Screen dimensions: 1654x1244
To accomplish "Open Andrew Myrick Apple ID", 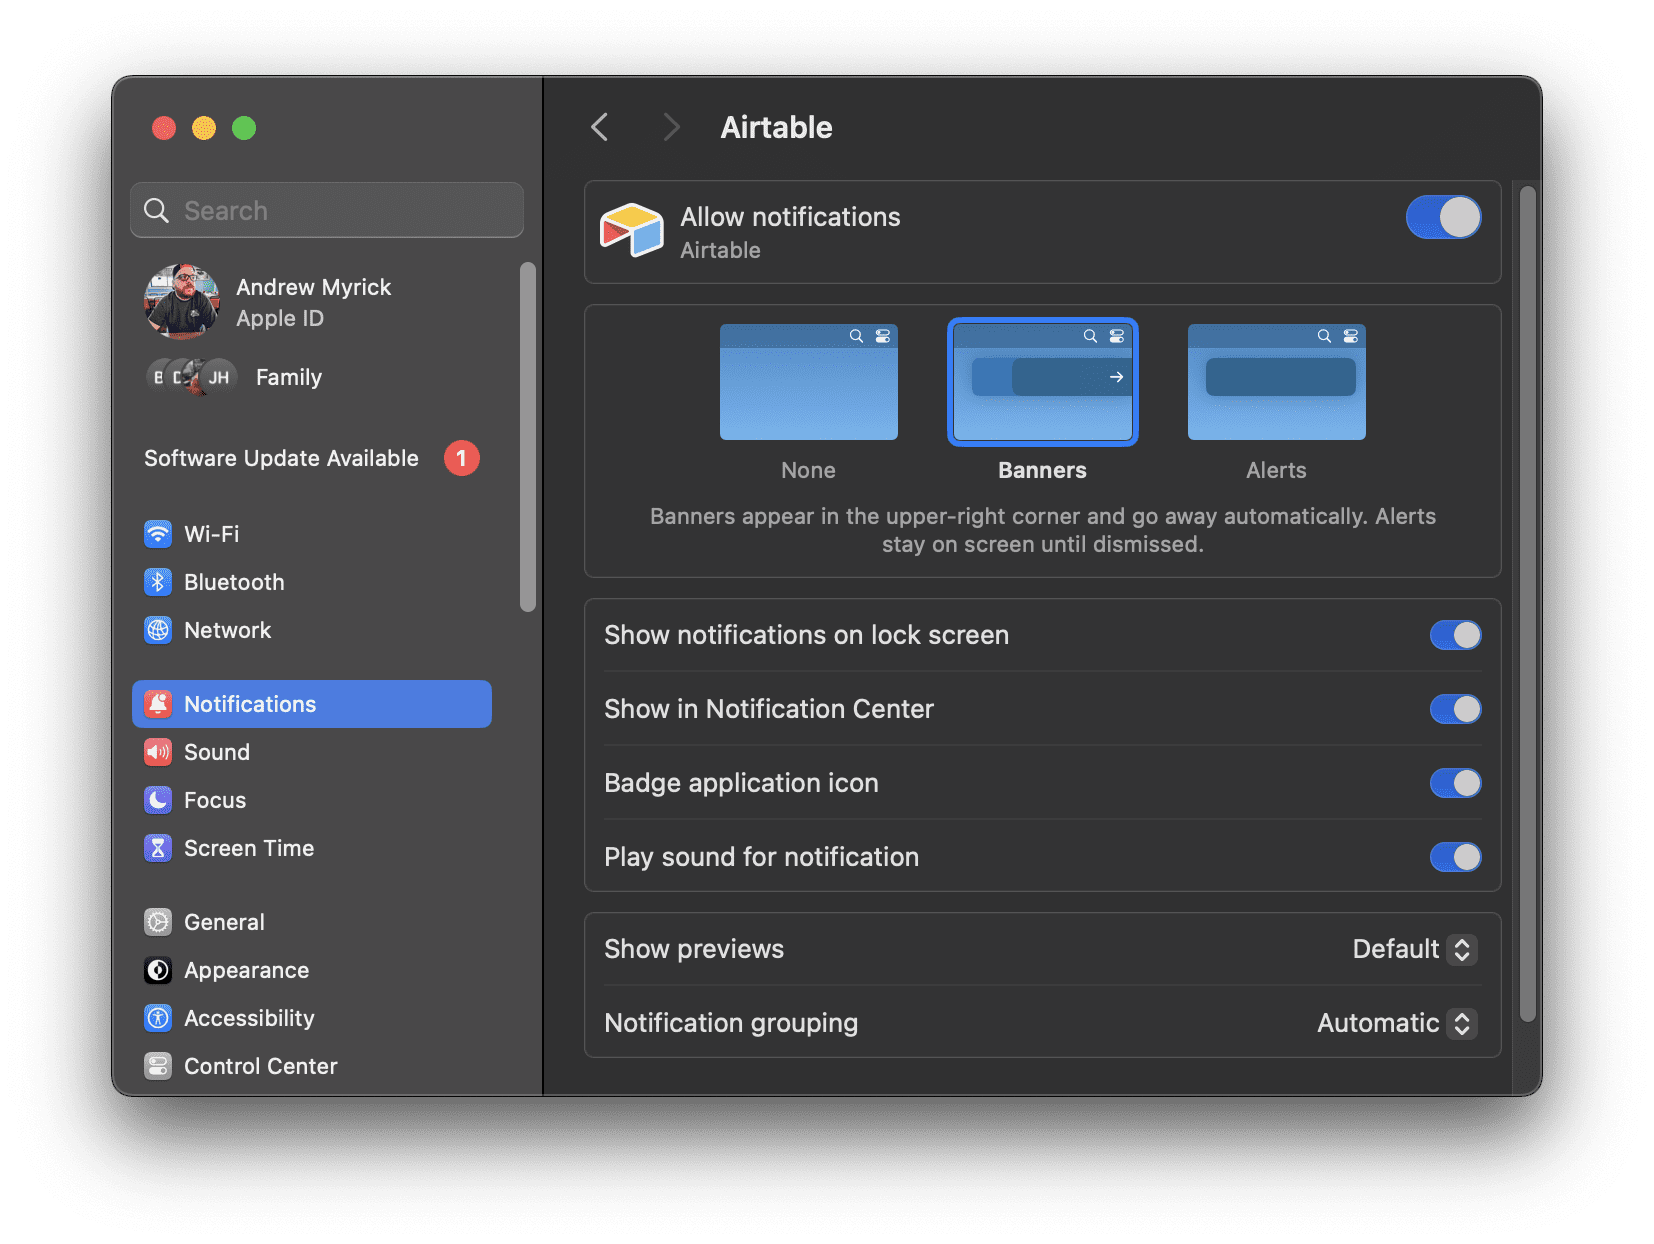I will point(312,302).
